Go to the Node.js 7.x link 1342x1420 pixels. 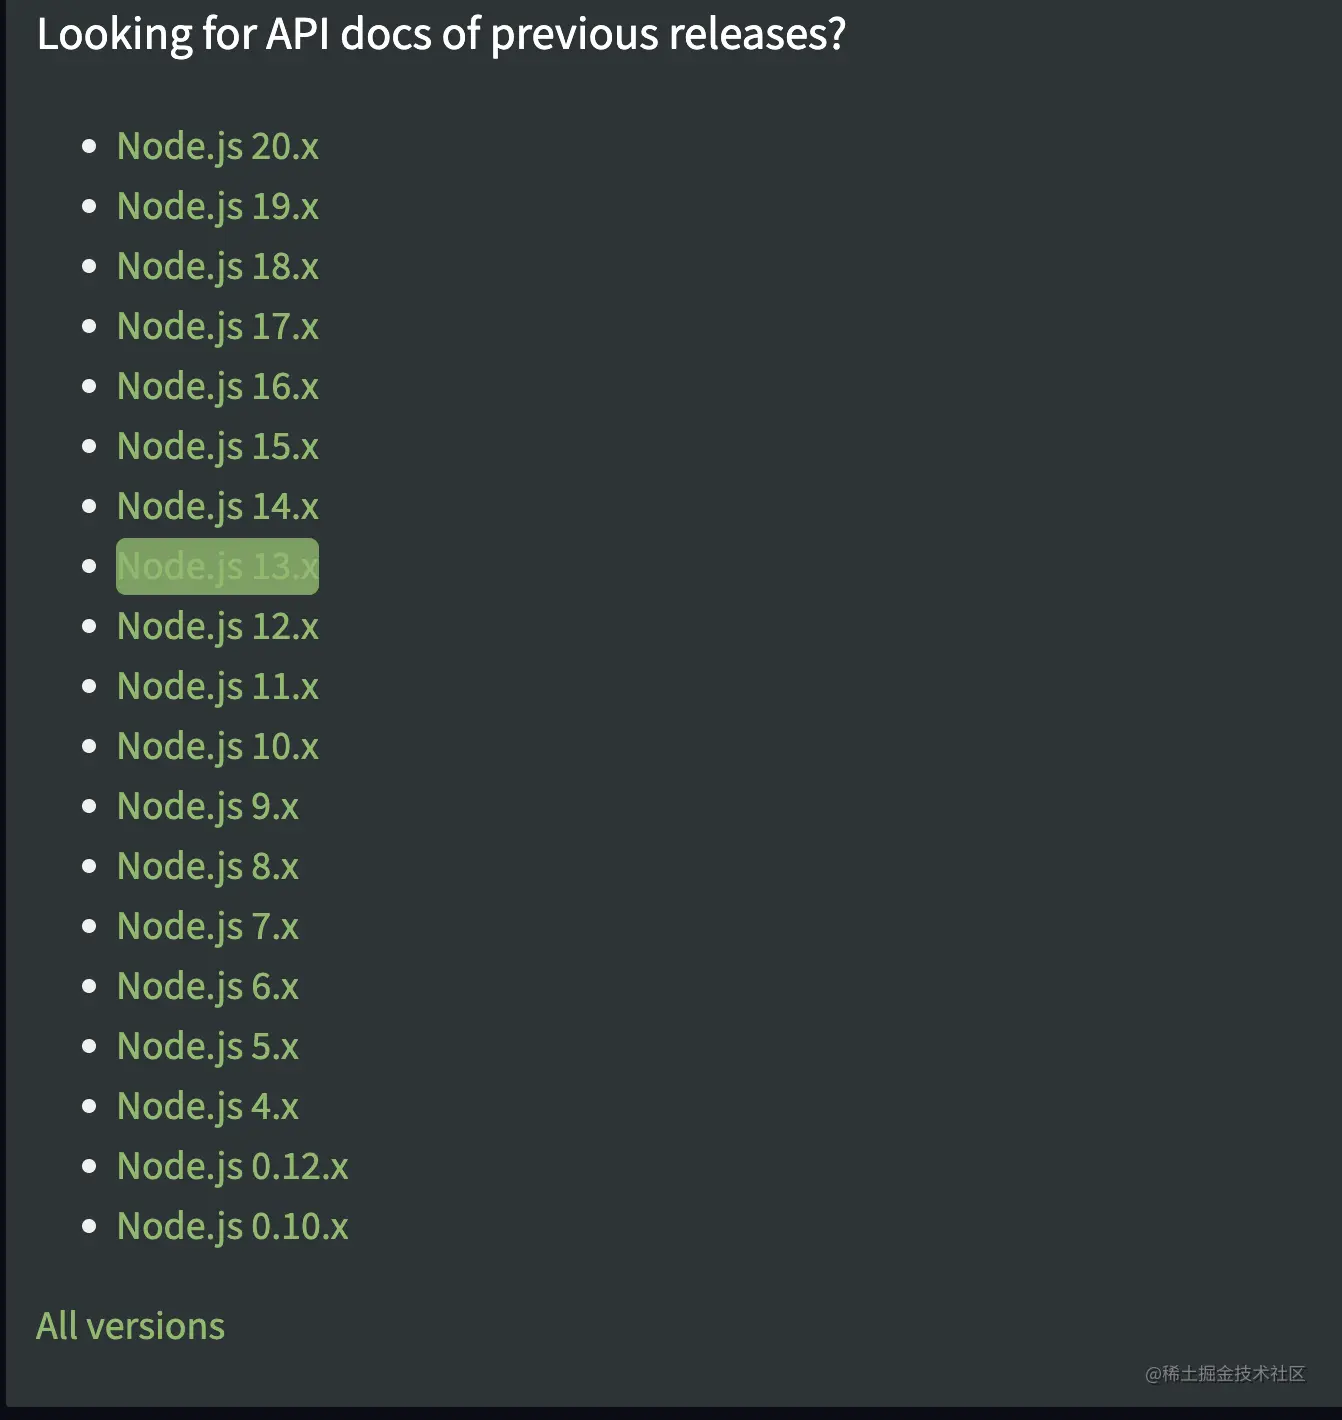point(207,927)
